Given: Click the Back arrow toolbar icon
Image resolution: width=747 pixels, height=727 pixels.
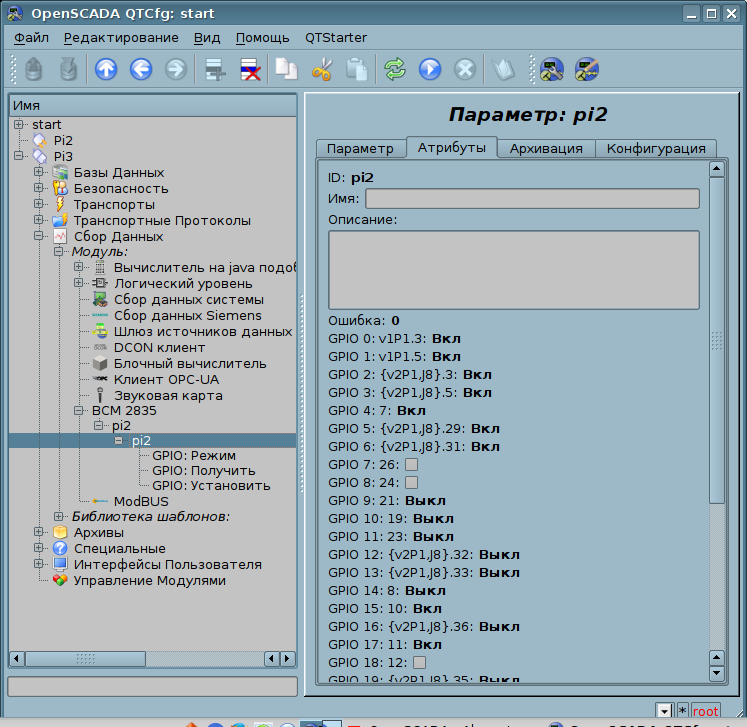Looking at the screenshot, I should click(141, 69).
